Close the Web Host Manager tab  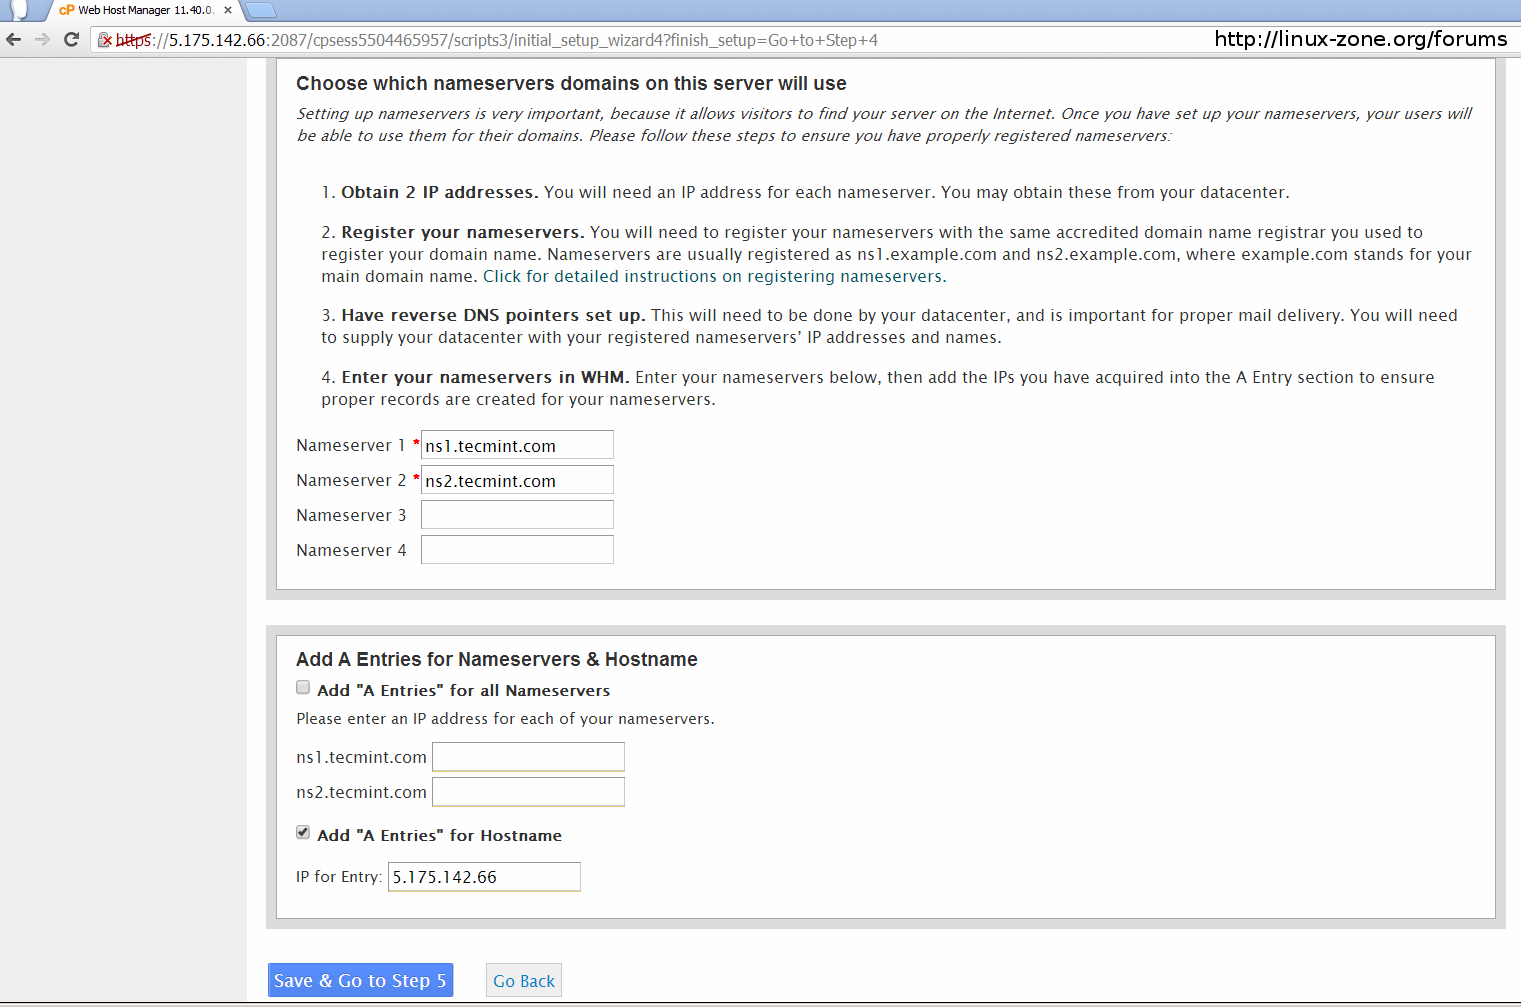(228, 10)
